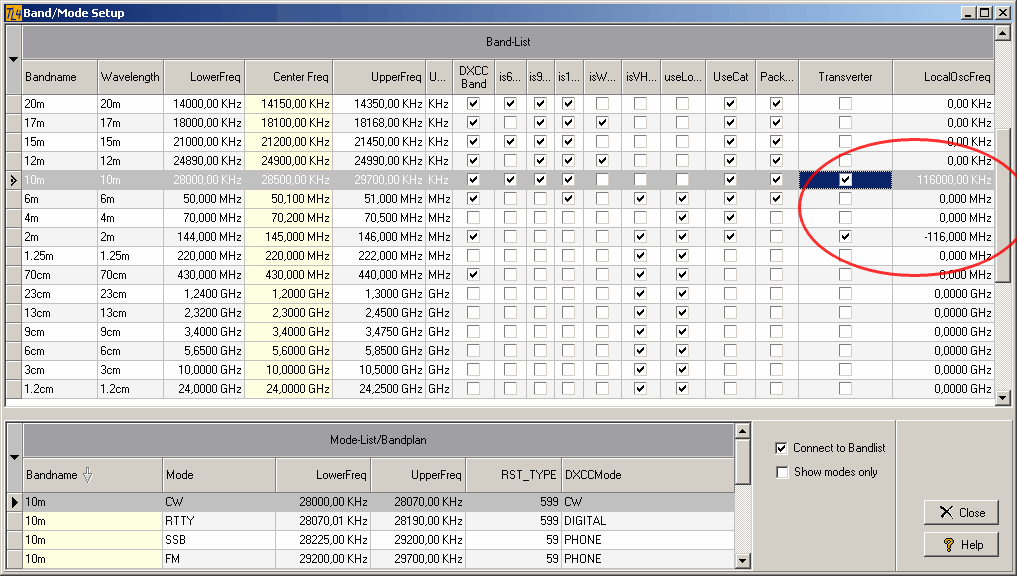This screenshot has height=576, width=1017.
Task: Click the Band/Mode Setup title bar app icon
Action: (13, 12)
